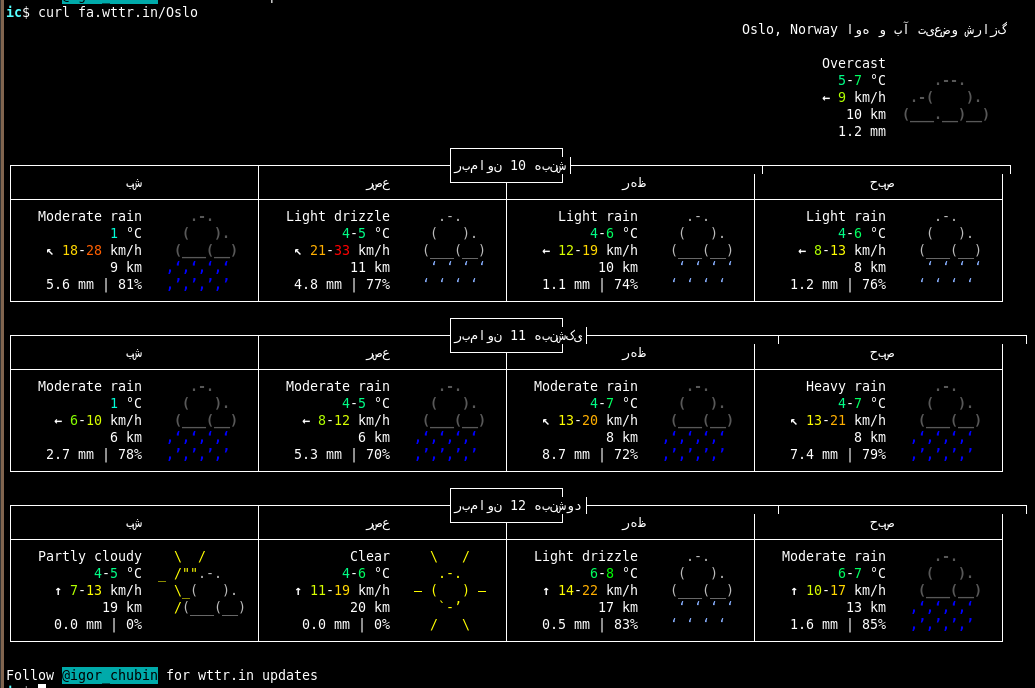Viewport: 1035px width, 688px height.
Task: Select precipitation 7.4 mm | 79%
Action: pos(838,454)
